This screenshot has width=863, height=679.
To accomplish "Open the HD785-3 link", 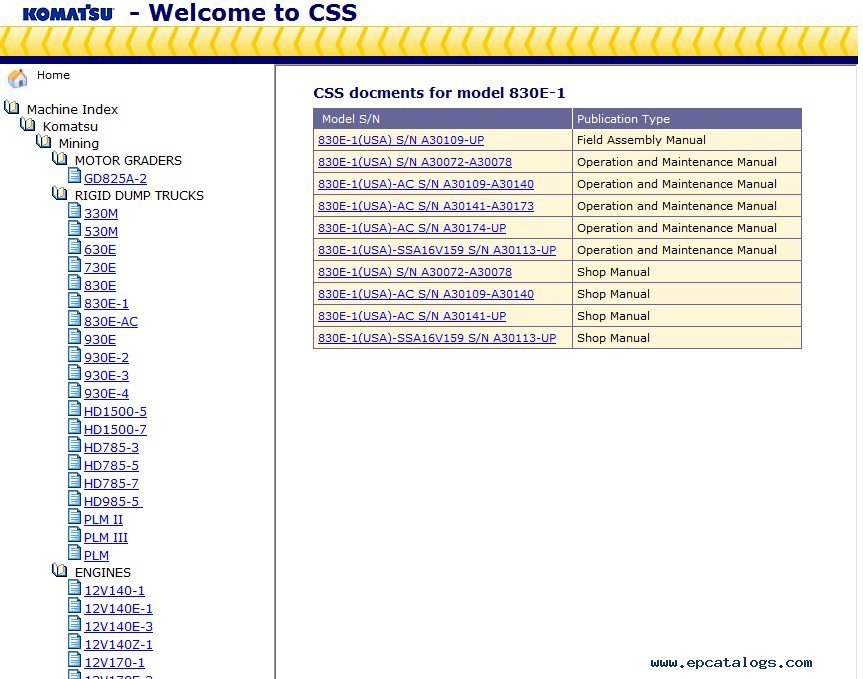I will [111, 448].
